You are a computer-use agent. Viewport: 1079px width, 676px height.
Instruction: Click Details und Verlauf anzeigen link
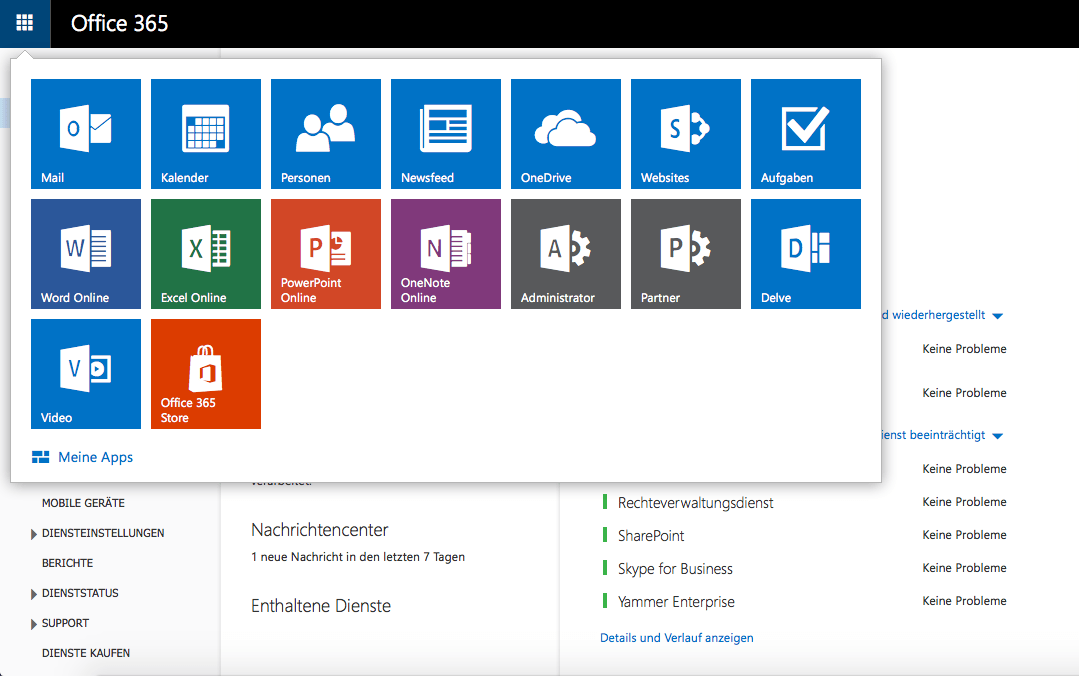point(676,638)
